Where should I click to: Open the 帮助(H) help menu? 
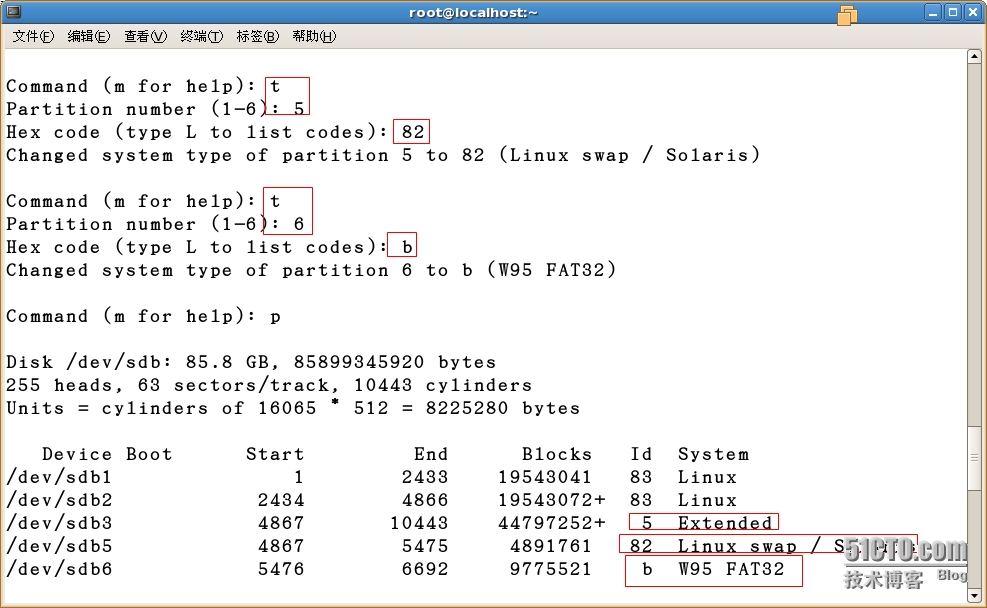314,37
